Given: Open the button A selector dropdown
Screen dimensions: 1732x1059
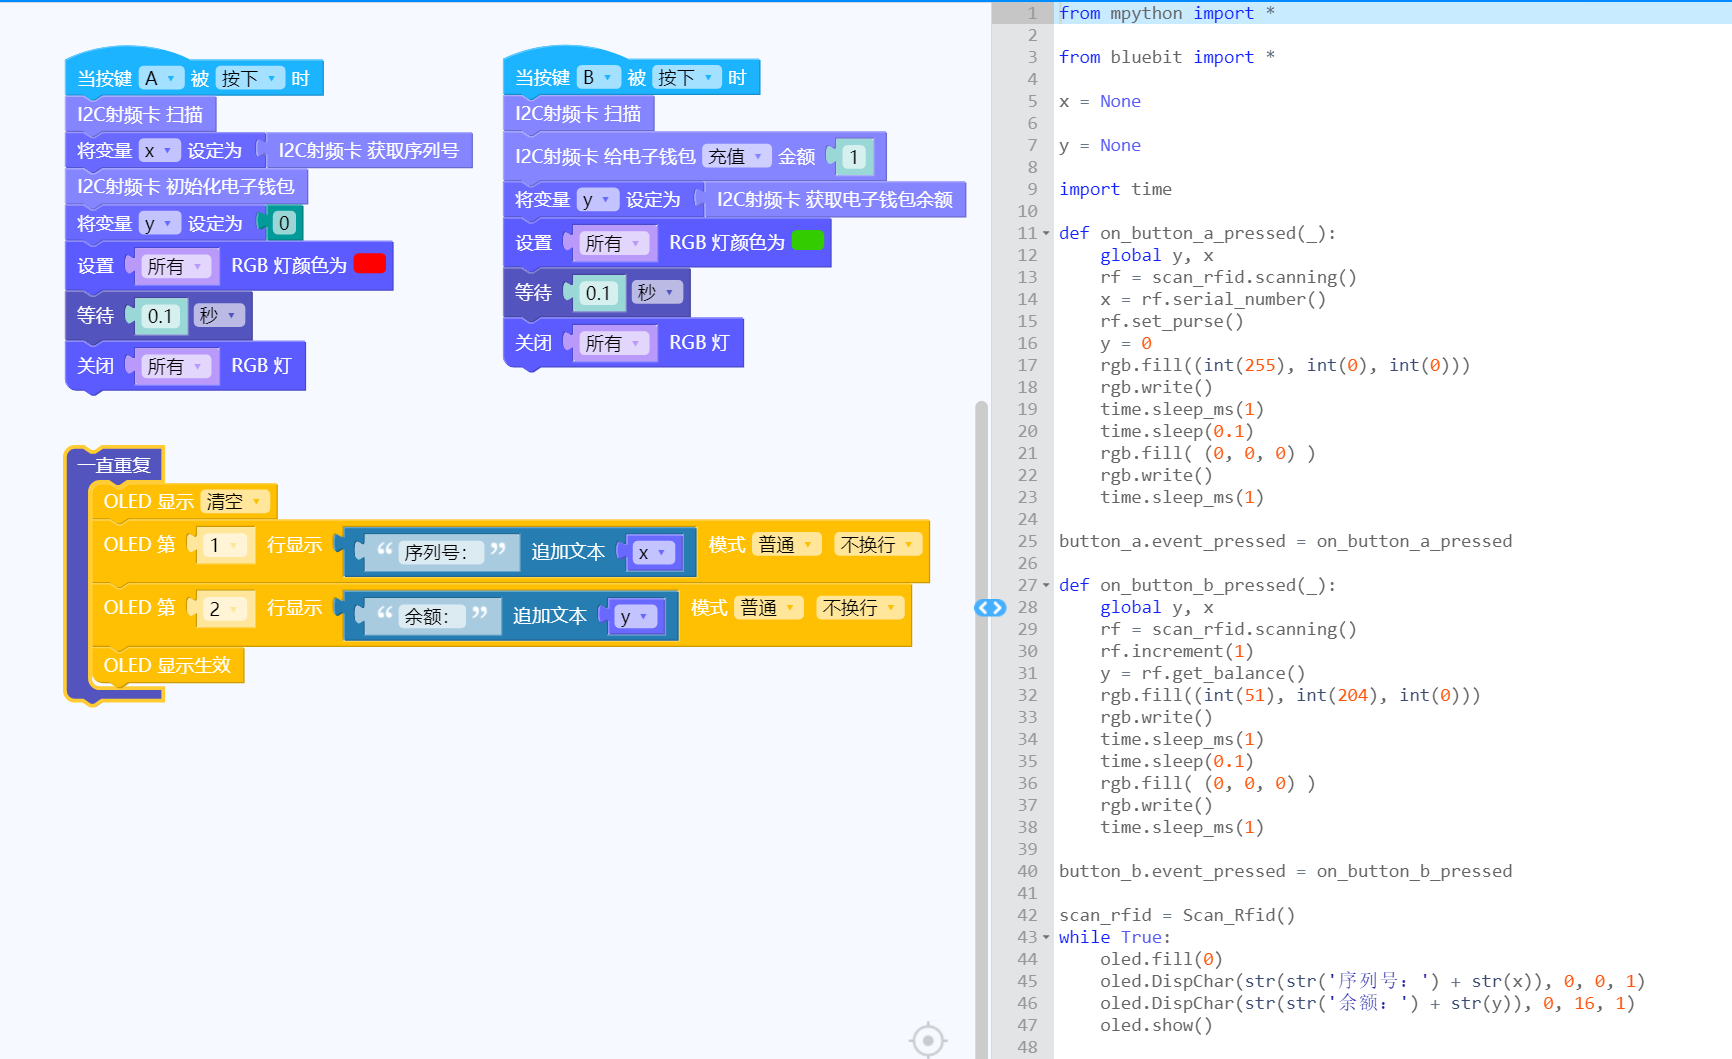Looking at the screenshot, I should 160,78.
